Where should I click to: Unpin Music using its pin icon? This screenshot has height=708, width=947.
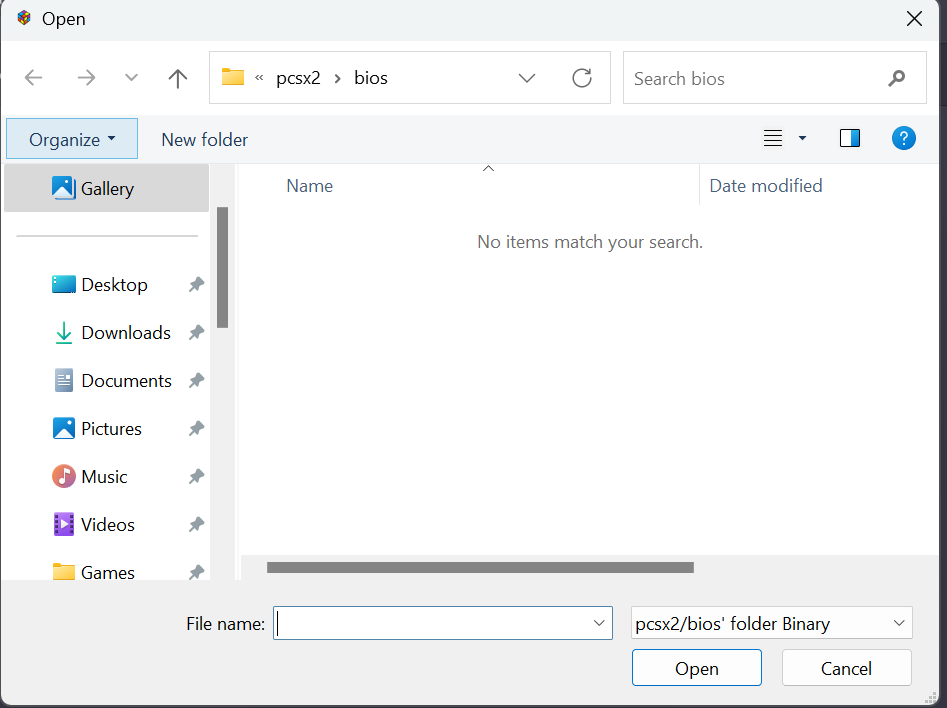pos(196,477)
